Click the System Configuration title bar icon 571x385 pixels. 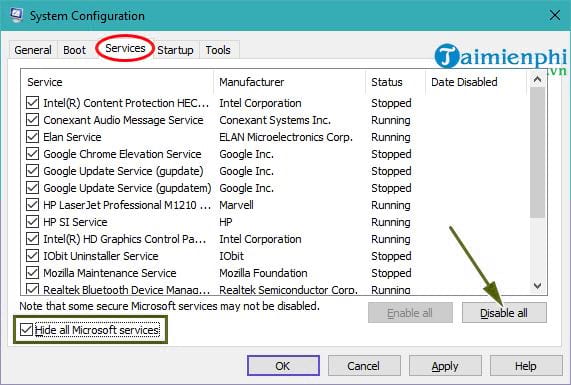(15, 15)
